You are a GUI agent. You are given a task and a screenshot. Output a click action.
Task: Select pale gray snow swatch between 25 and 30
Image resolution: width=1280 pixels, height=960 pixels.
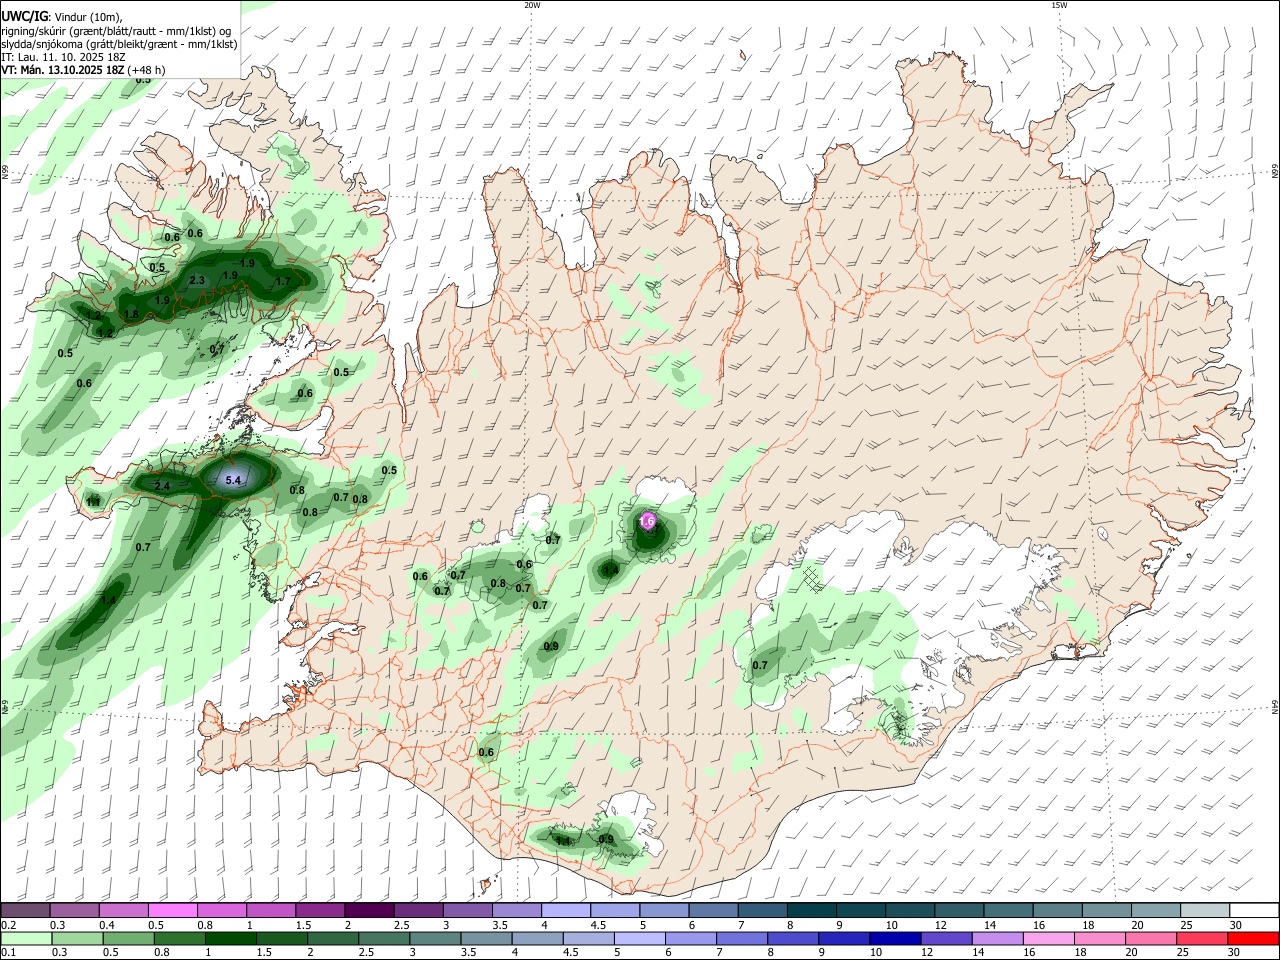tap(1204, 911)
